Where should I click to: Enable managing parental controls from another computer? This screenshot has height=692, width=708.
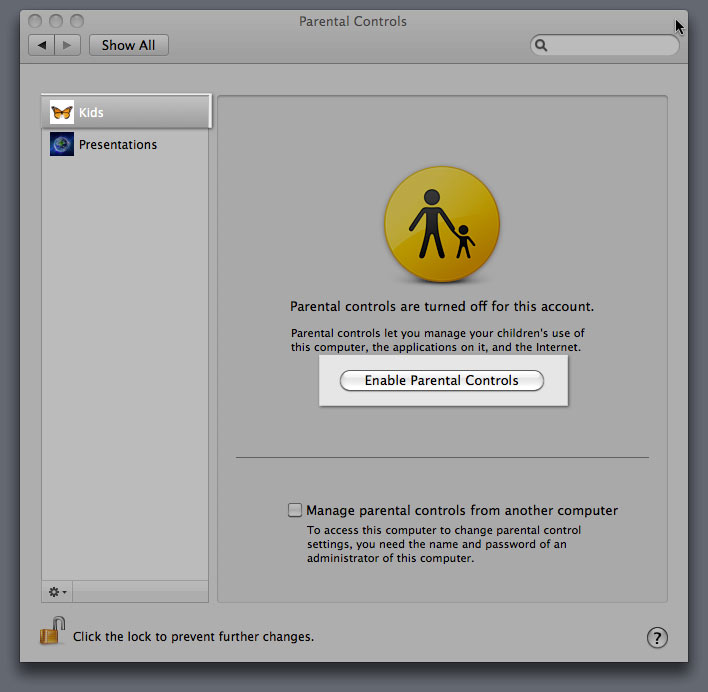coord(295,510)
